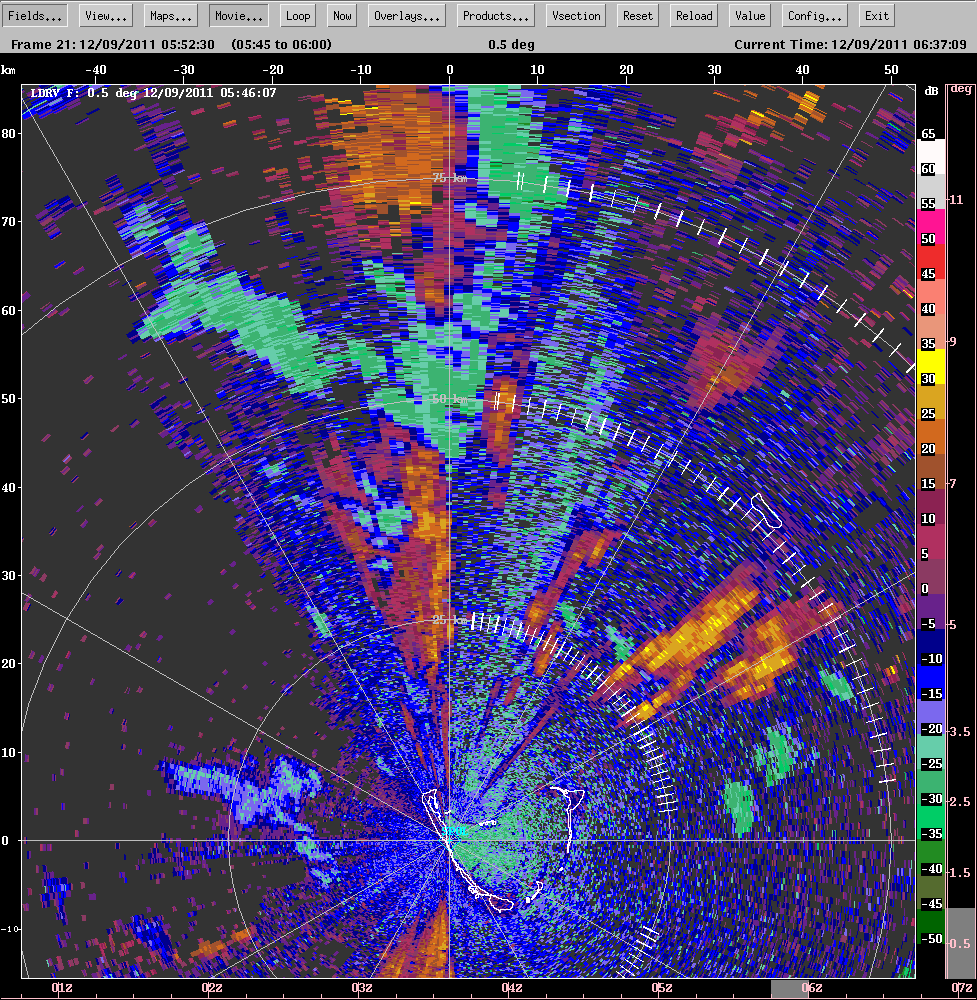977x1000 pixels.
Task: Click the white outline east of radar
Action: coord(568,820)
